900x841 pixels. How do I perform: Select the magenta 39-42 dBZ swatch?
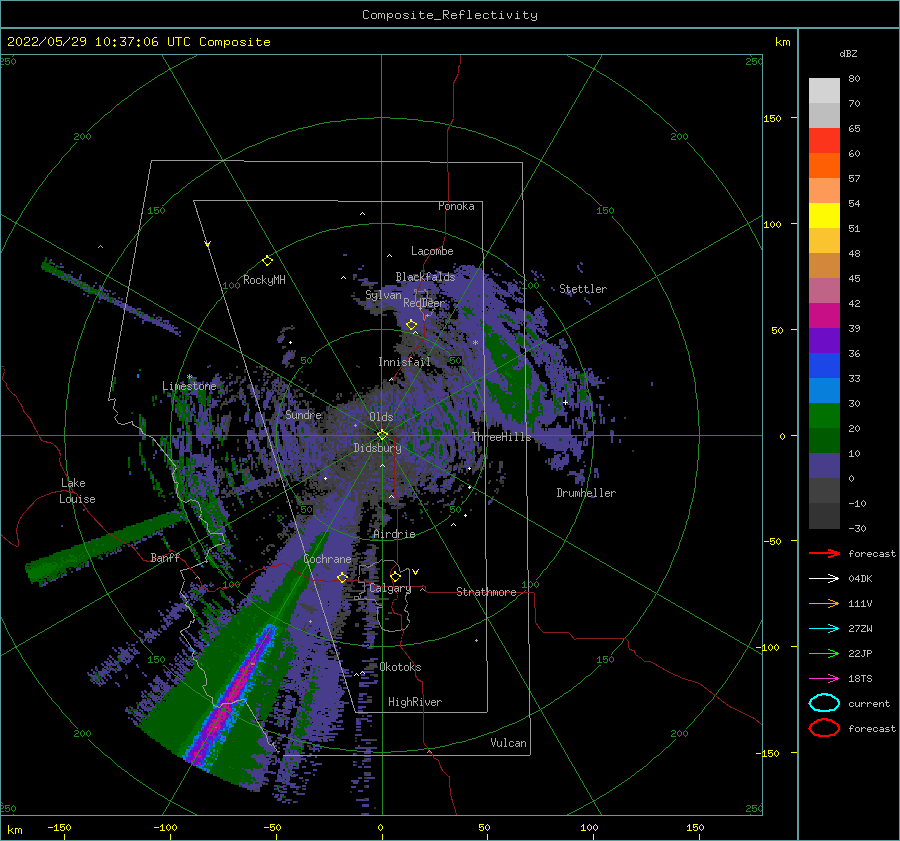tap(824, 316)
